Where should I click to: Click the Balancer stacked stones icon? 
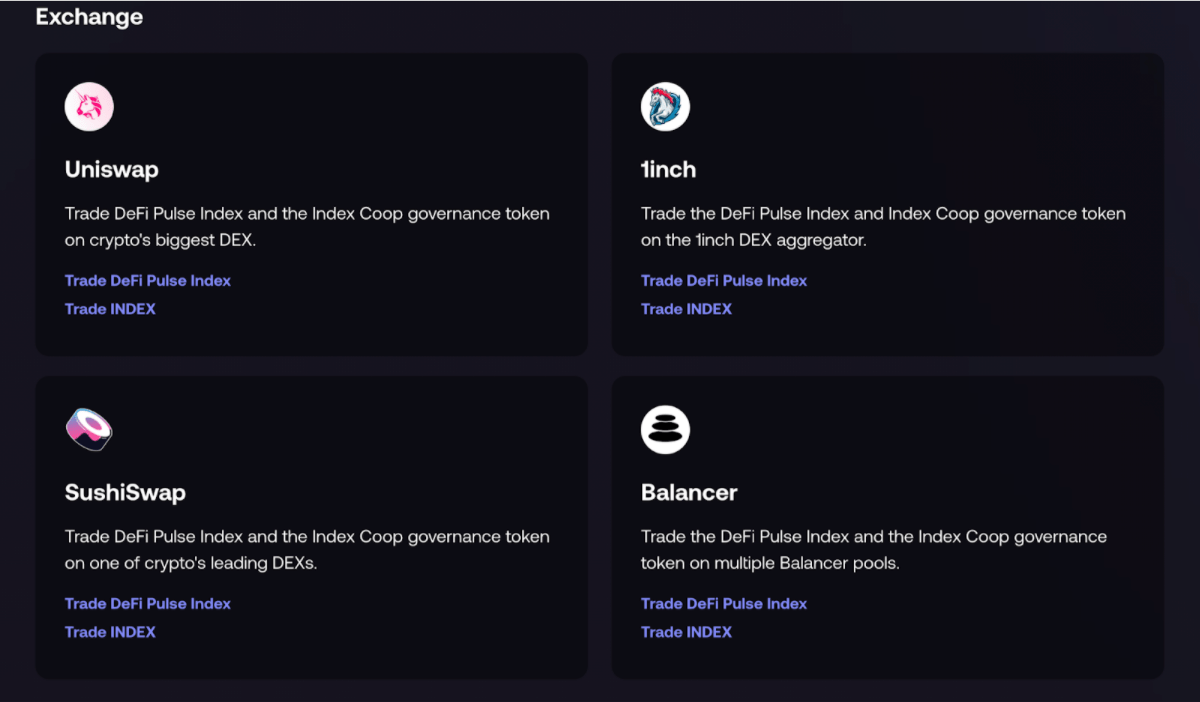click(x=665, y=430)
